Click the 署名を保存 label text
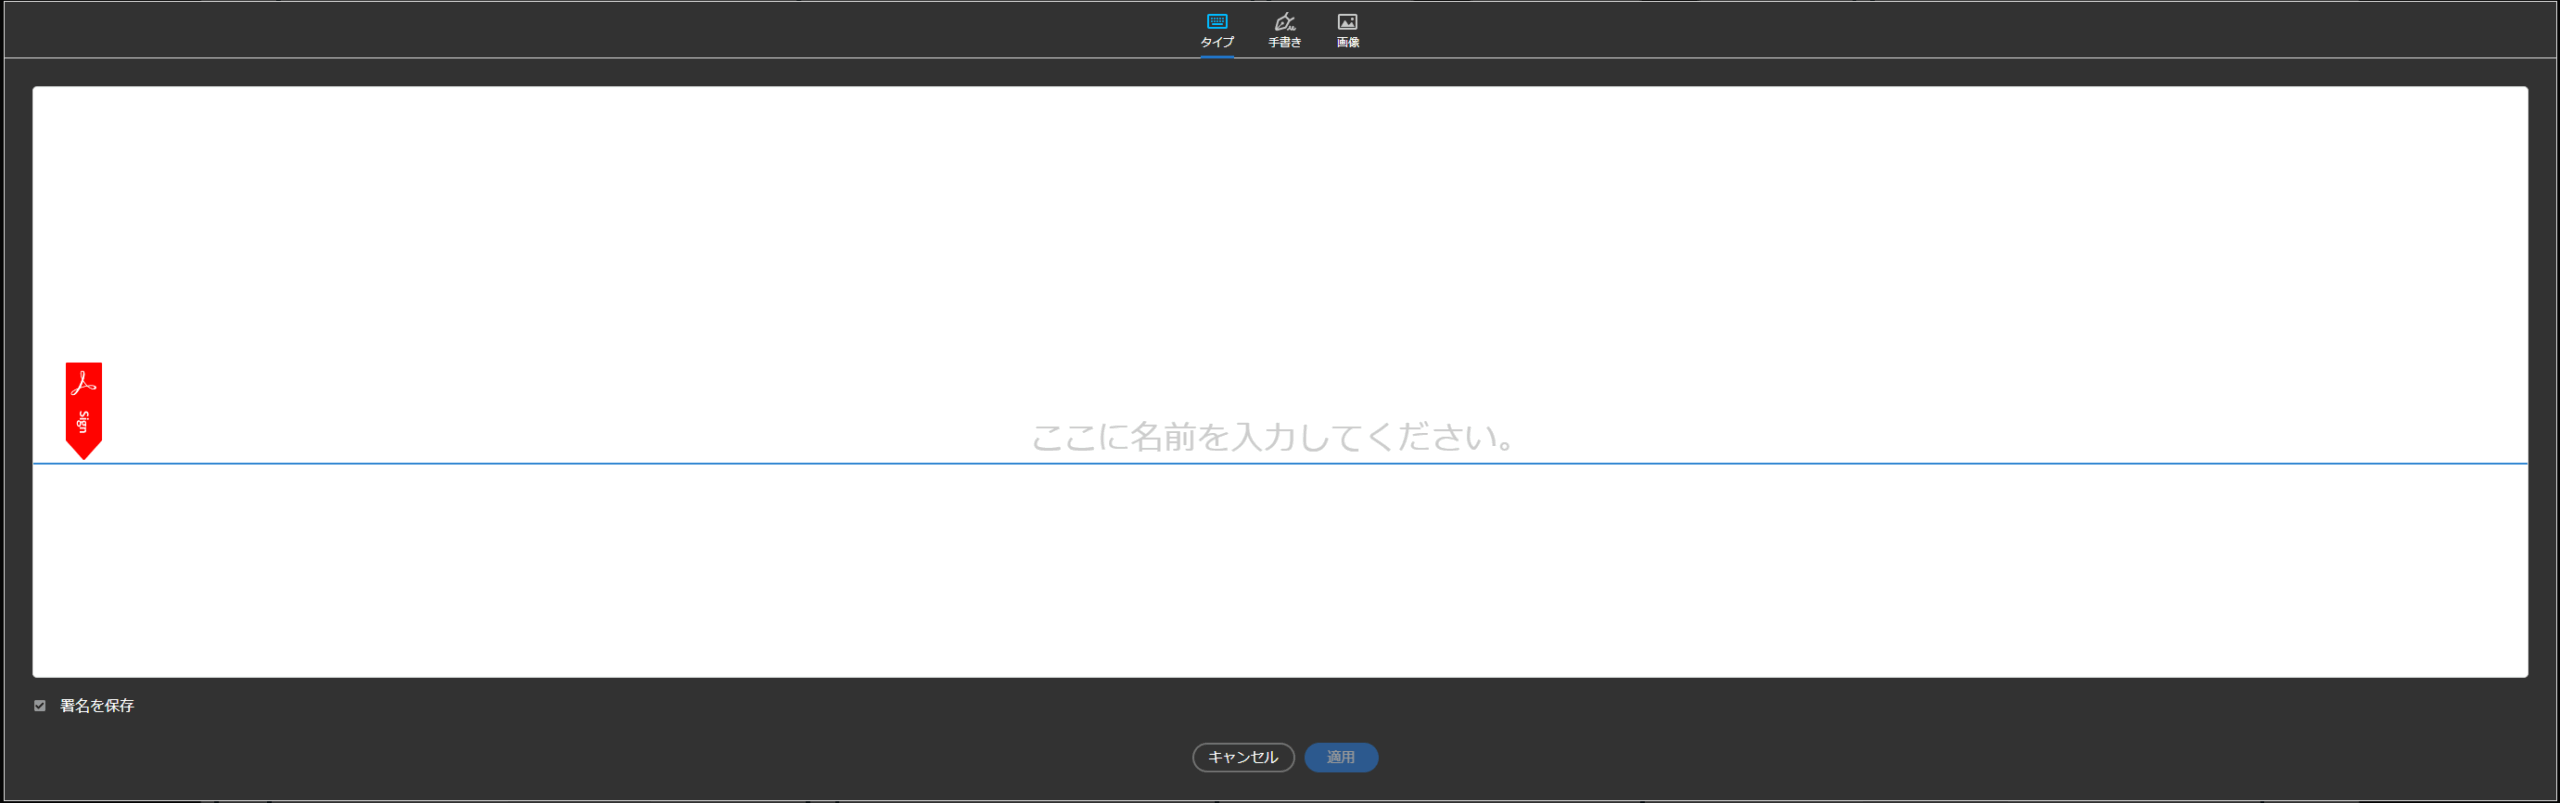 (x=97, y=705)
